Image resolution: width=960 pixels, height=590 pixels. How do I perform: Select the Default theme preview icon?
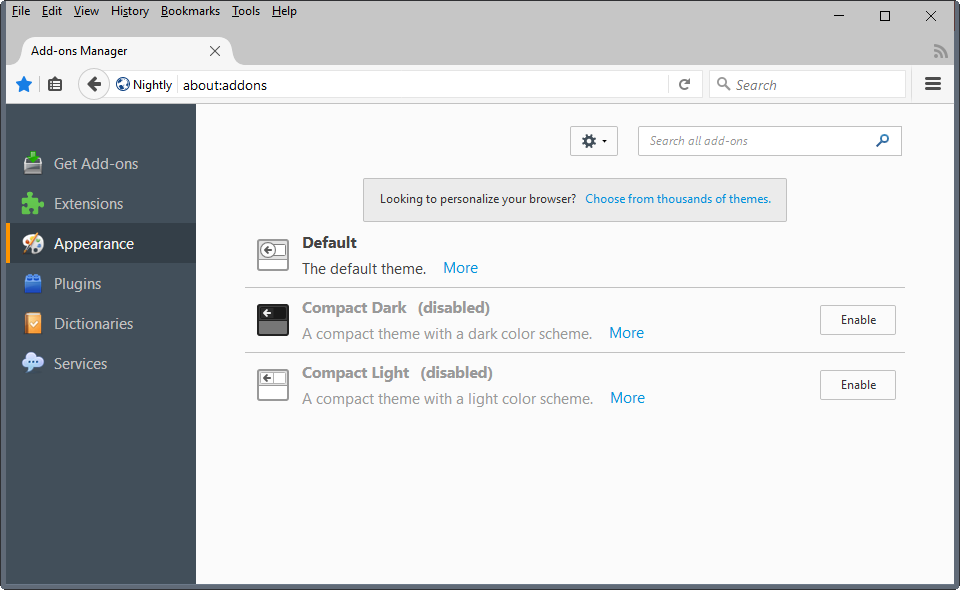[x=273, y=255]
